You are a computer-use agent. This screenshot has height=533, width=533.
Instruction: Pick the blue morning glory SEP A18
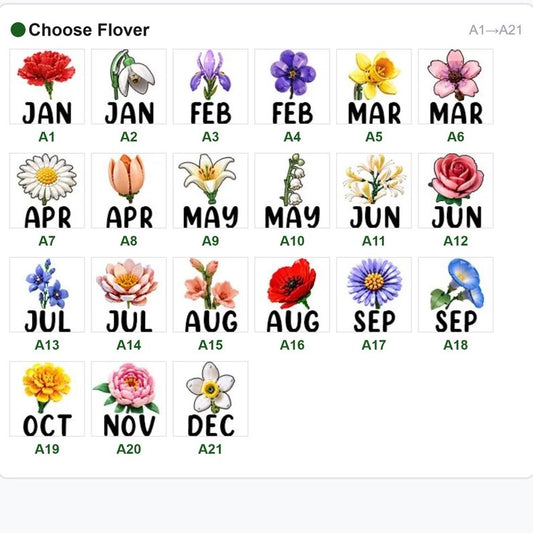(x=455, y=295)
